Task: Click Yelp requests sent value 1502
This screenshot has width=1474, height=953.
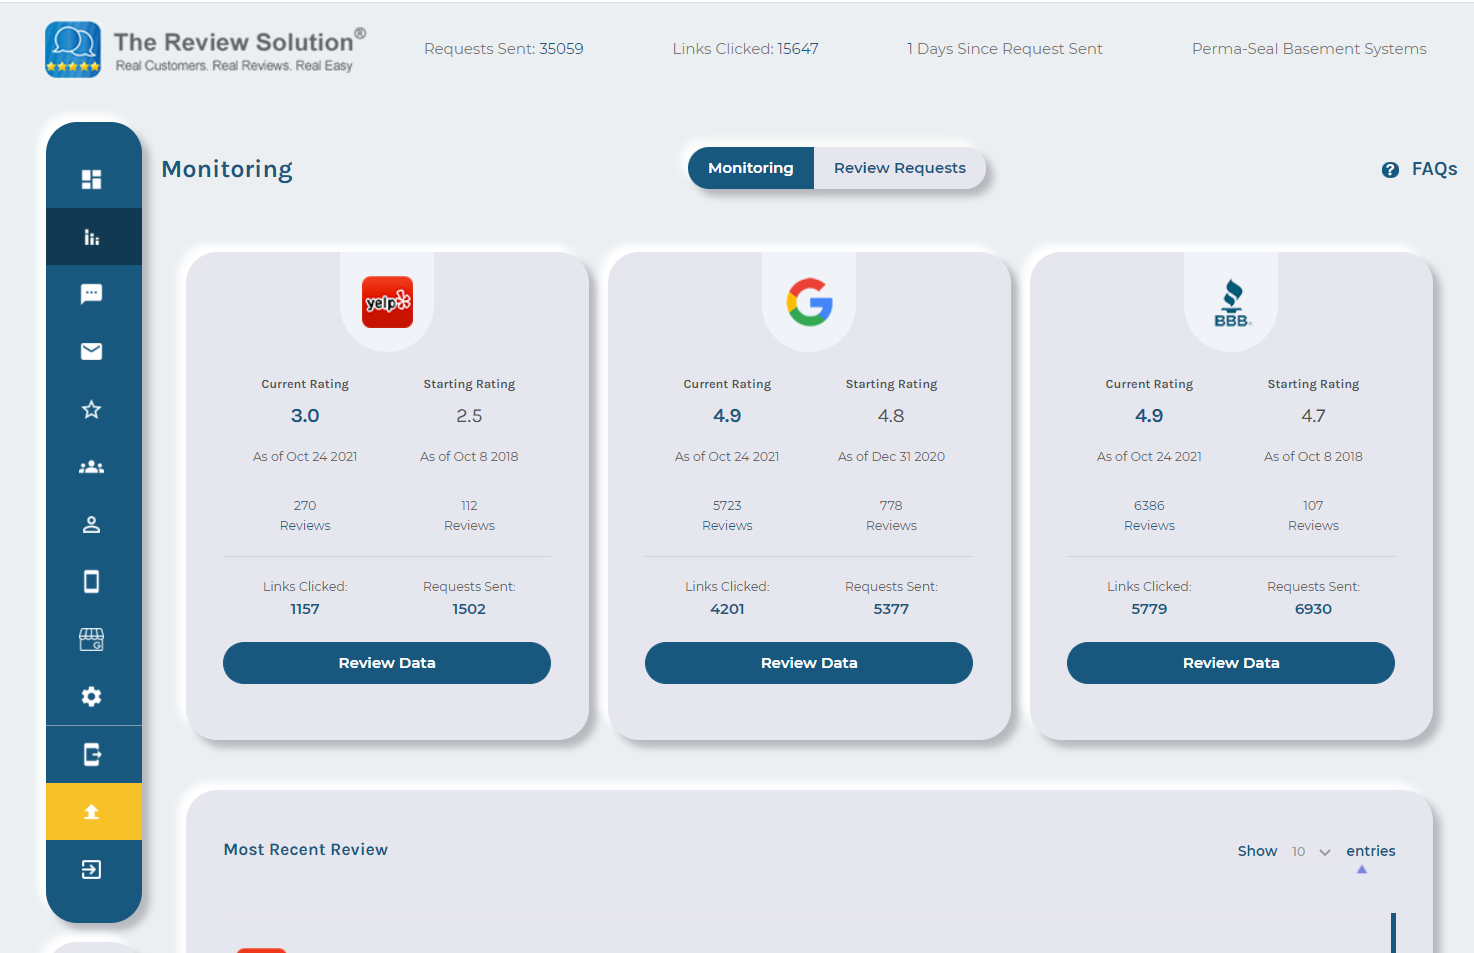Action: [x=469, y=609]
